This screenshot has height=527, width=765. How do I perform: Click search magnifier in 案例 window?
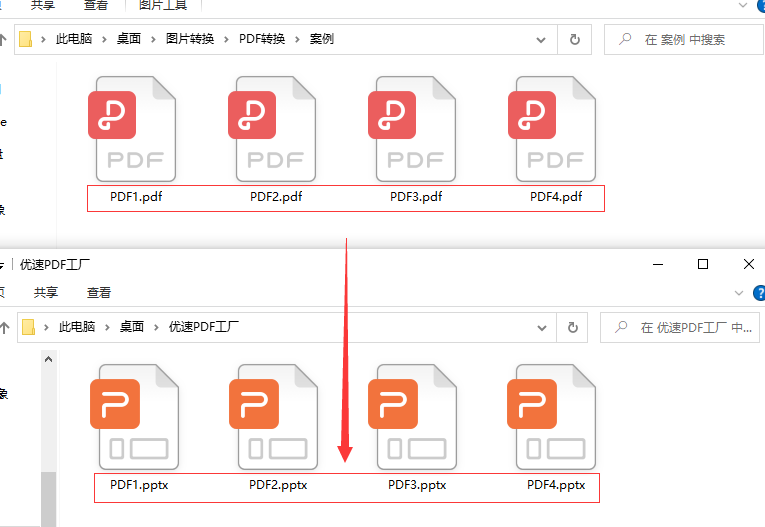coord(624,39)
